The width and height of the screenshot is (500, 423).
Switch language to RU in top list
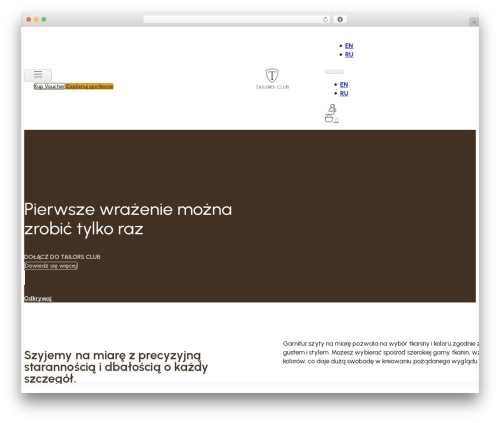coord(349,54)
